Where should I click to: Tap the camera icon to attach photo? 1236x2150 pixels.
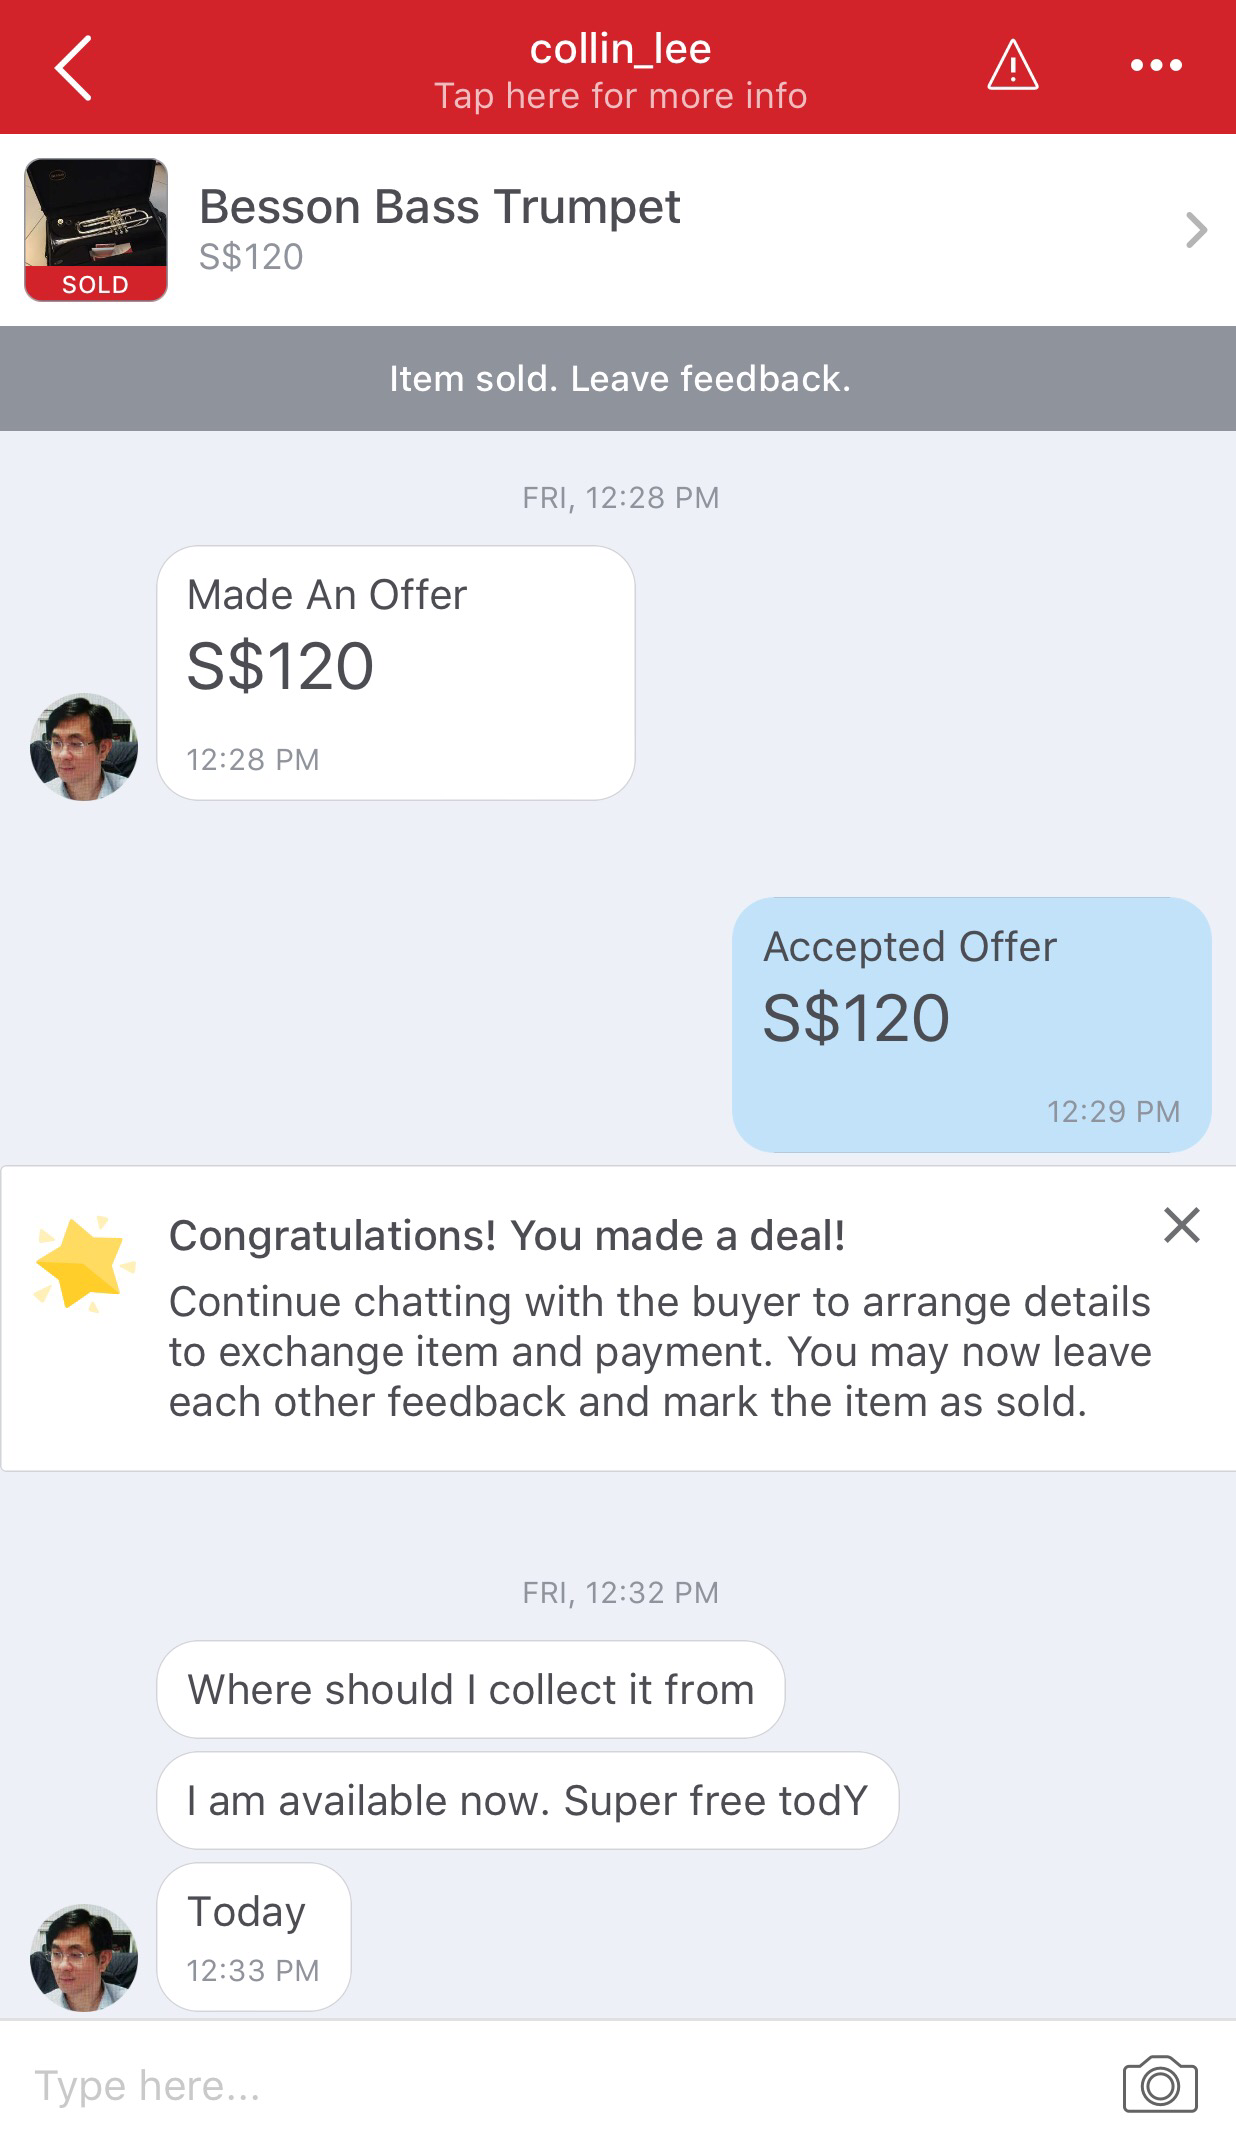1159,2085
